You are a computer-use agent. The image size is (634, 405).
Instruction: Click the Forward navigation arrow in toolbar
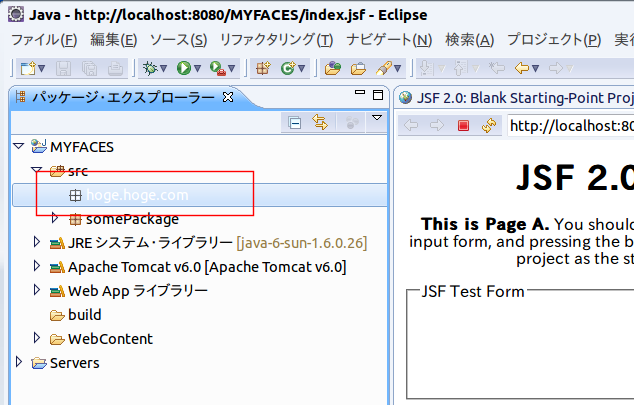556,68
